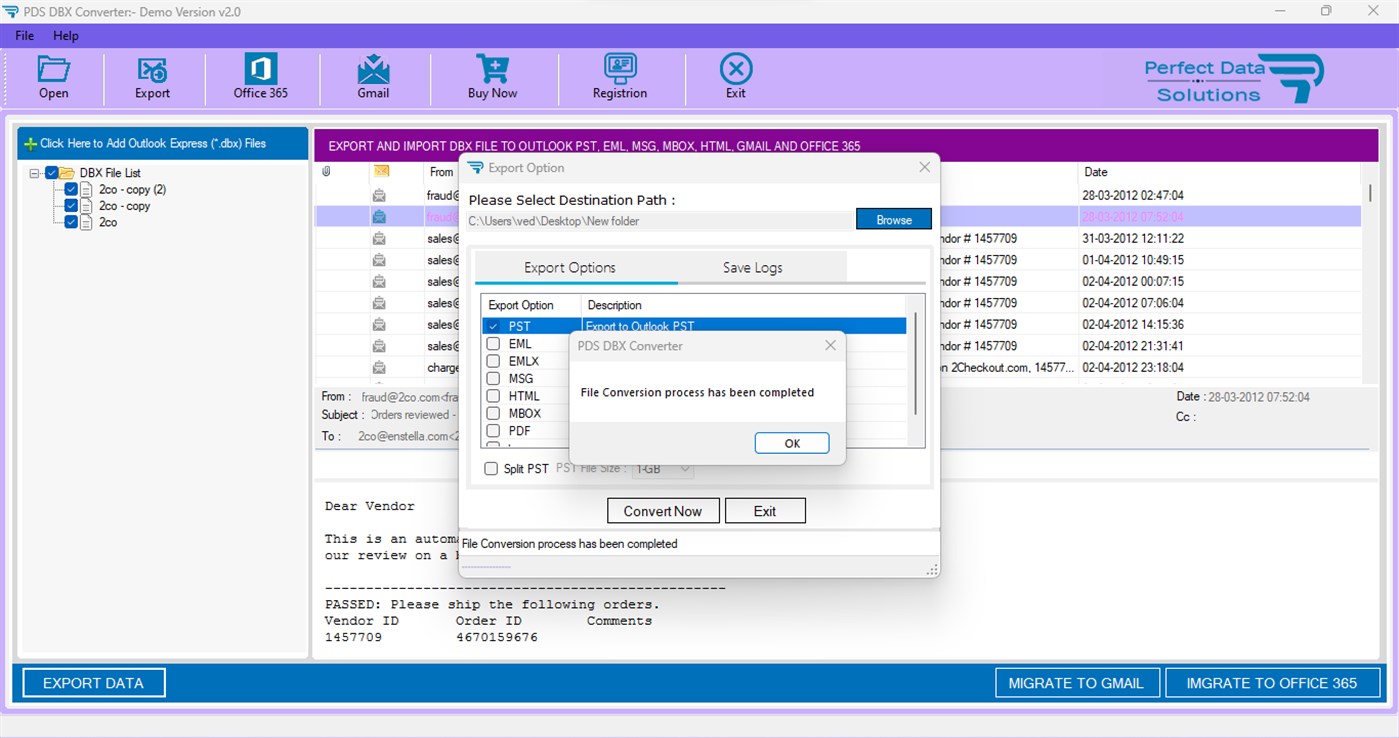The width and height of the screenshot is (1399, 738).
Task: Click the Office 365 toolbar icon
Action: 260,77
